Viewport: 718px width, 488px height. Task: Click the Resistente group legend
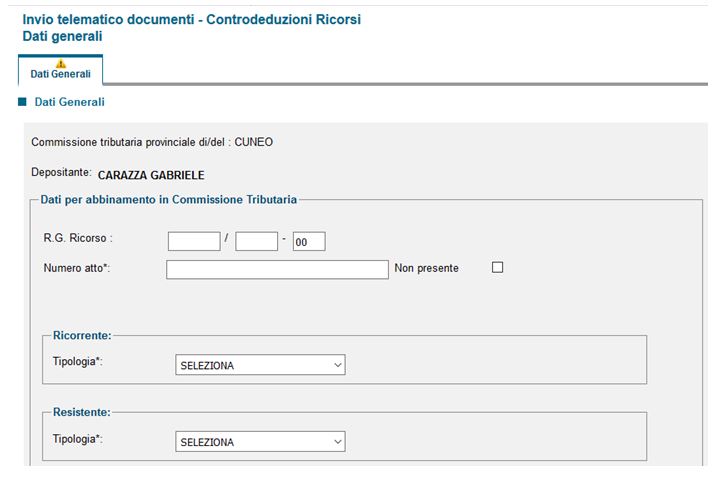click(x=81, y=411)
